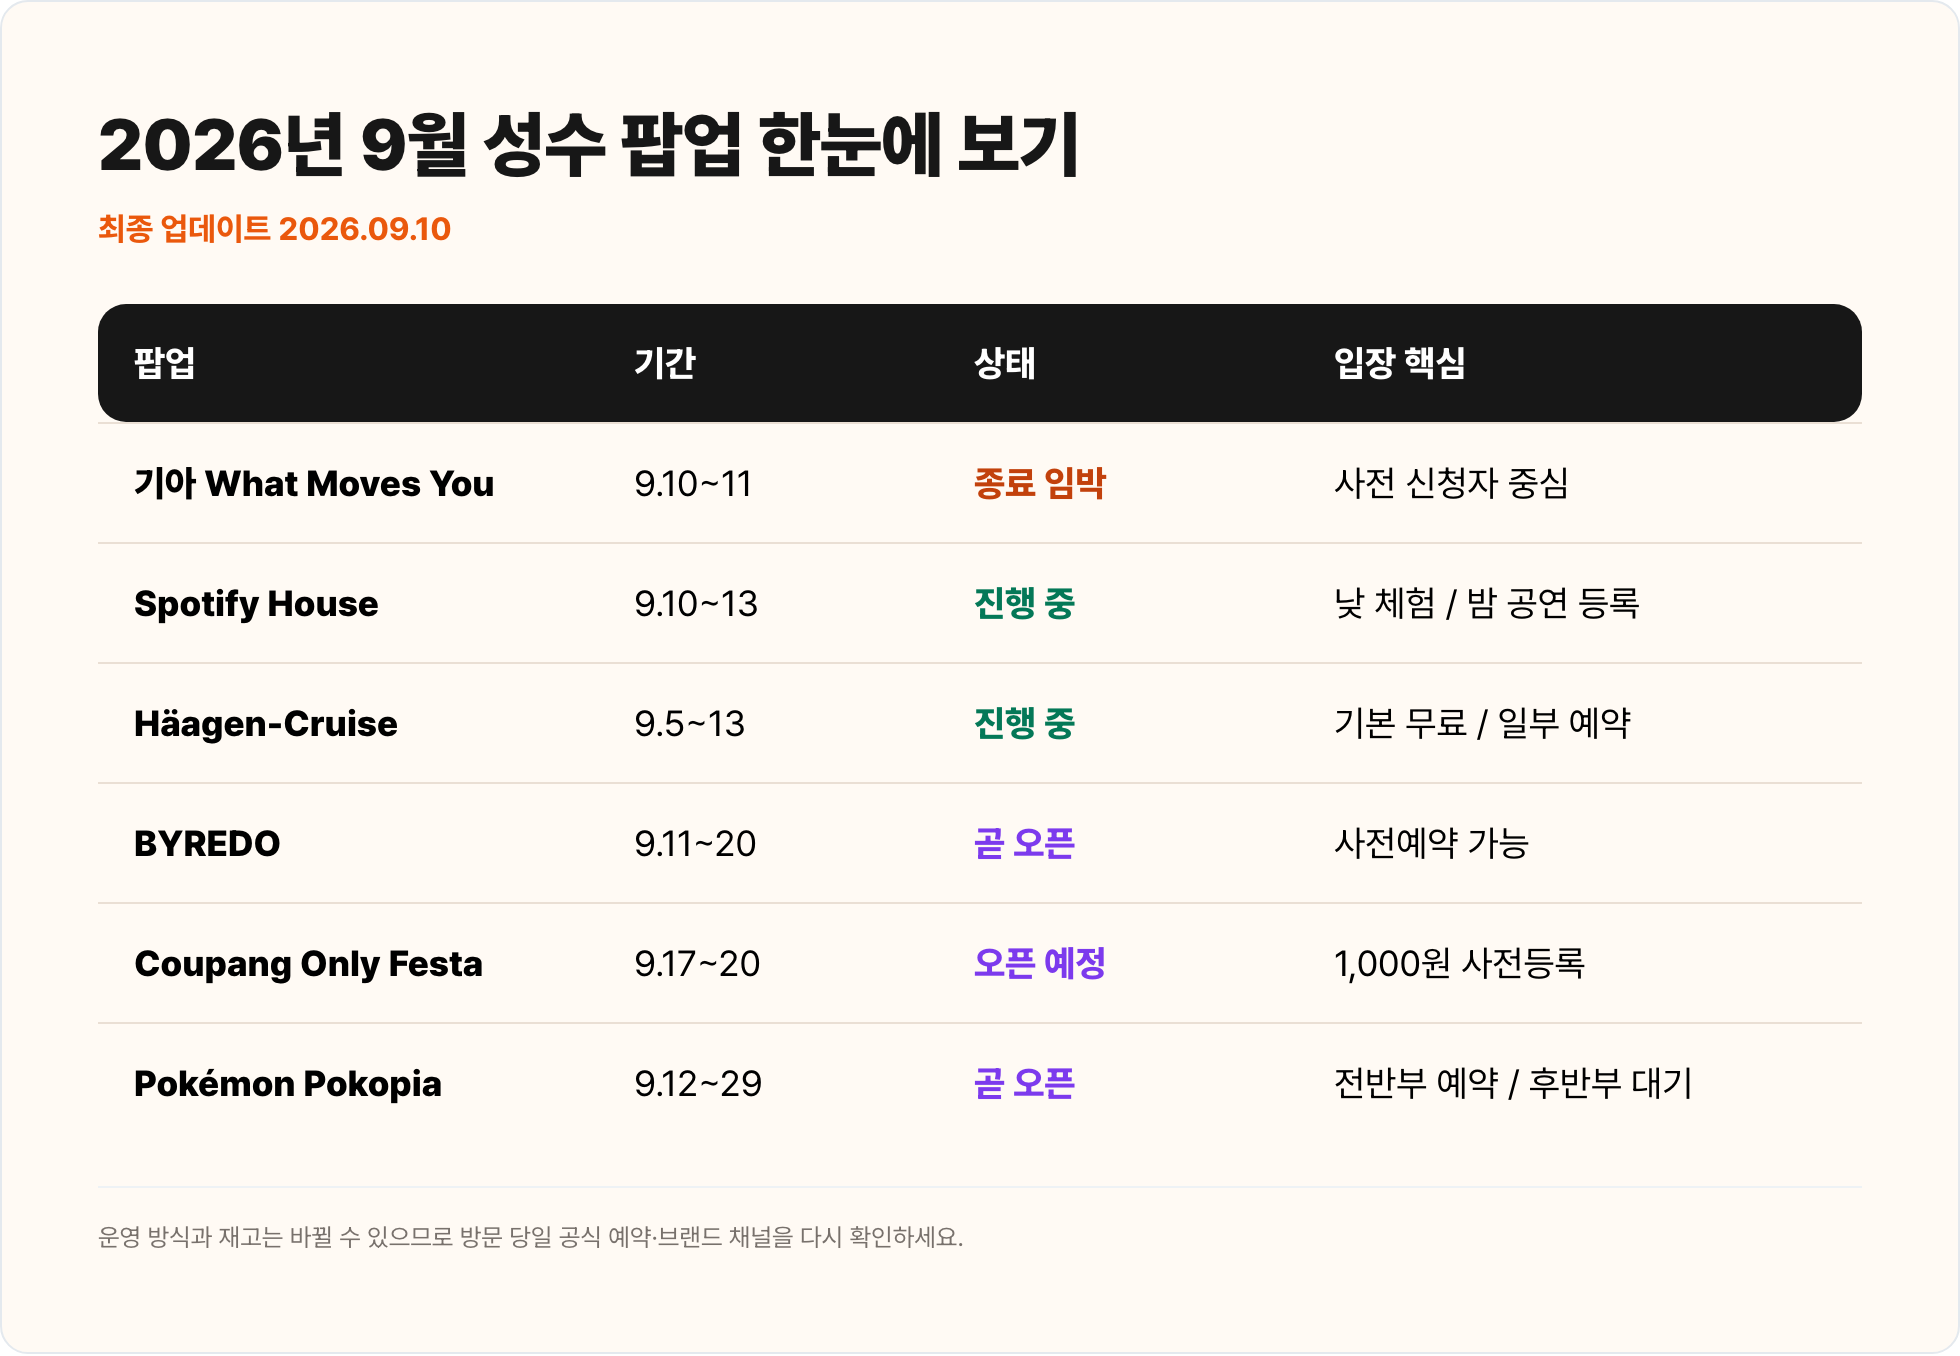Select the Pokémon Pokopia popup name
This screenshot has width=1960, height=1356.
pyautogui.click(x=288, y=1084)
